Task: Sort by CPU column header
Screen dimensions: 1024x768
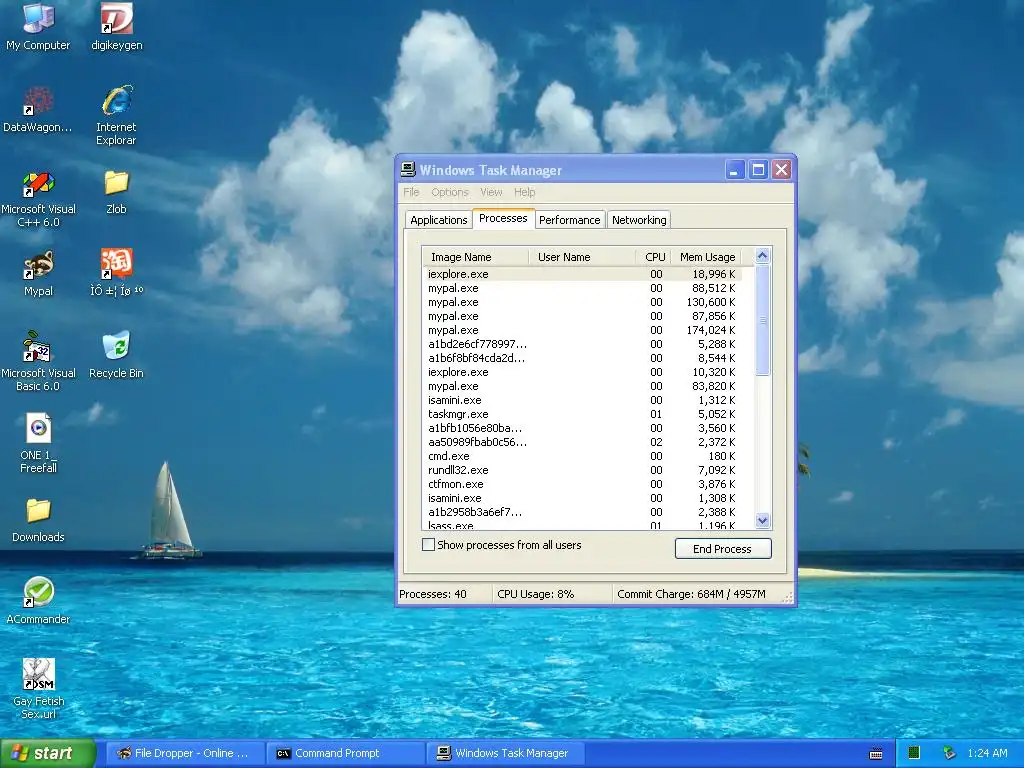Action: pyautogui.click(x=654, y=257)
